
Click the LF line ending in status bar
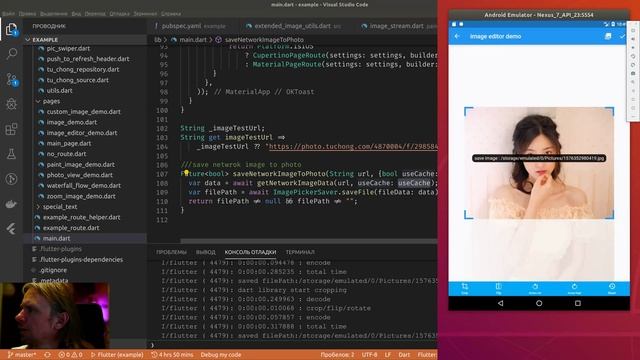pyautogui.click(x=388, y=355)
